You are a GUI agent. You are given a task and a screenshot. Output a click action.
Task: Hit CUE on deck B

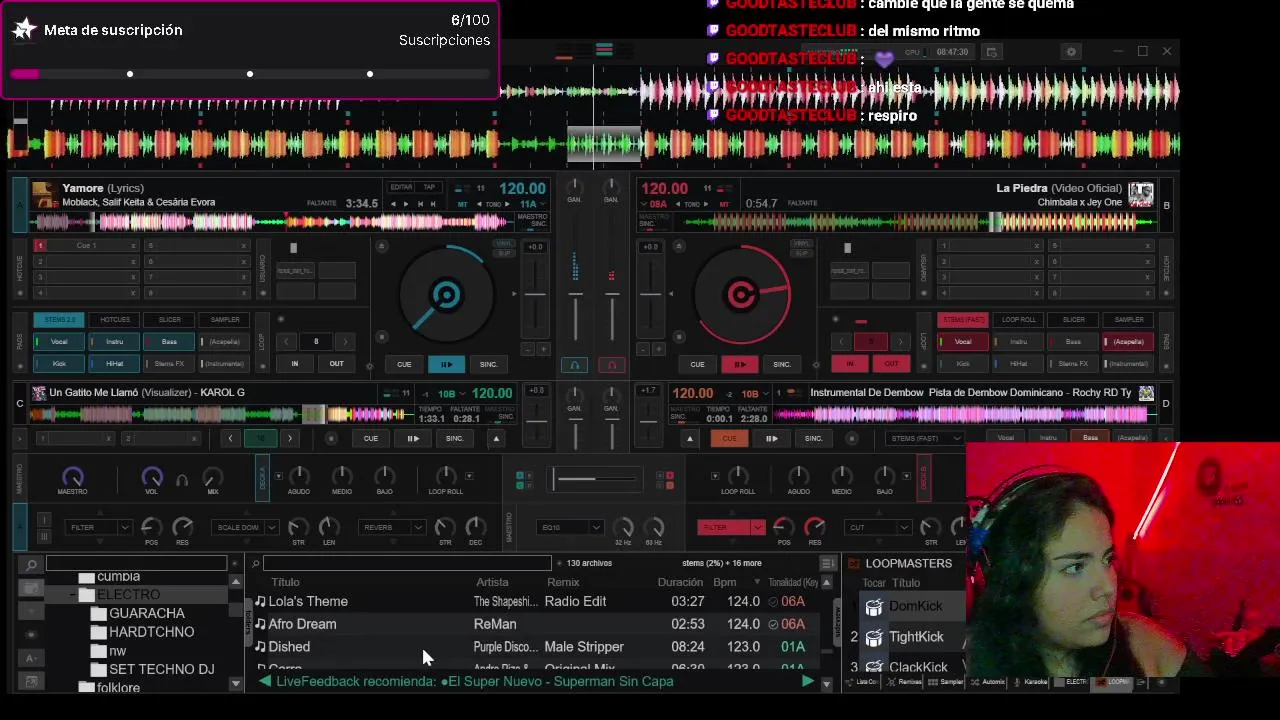coord(697,364)
